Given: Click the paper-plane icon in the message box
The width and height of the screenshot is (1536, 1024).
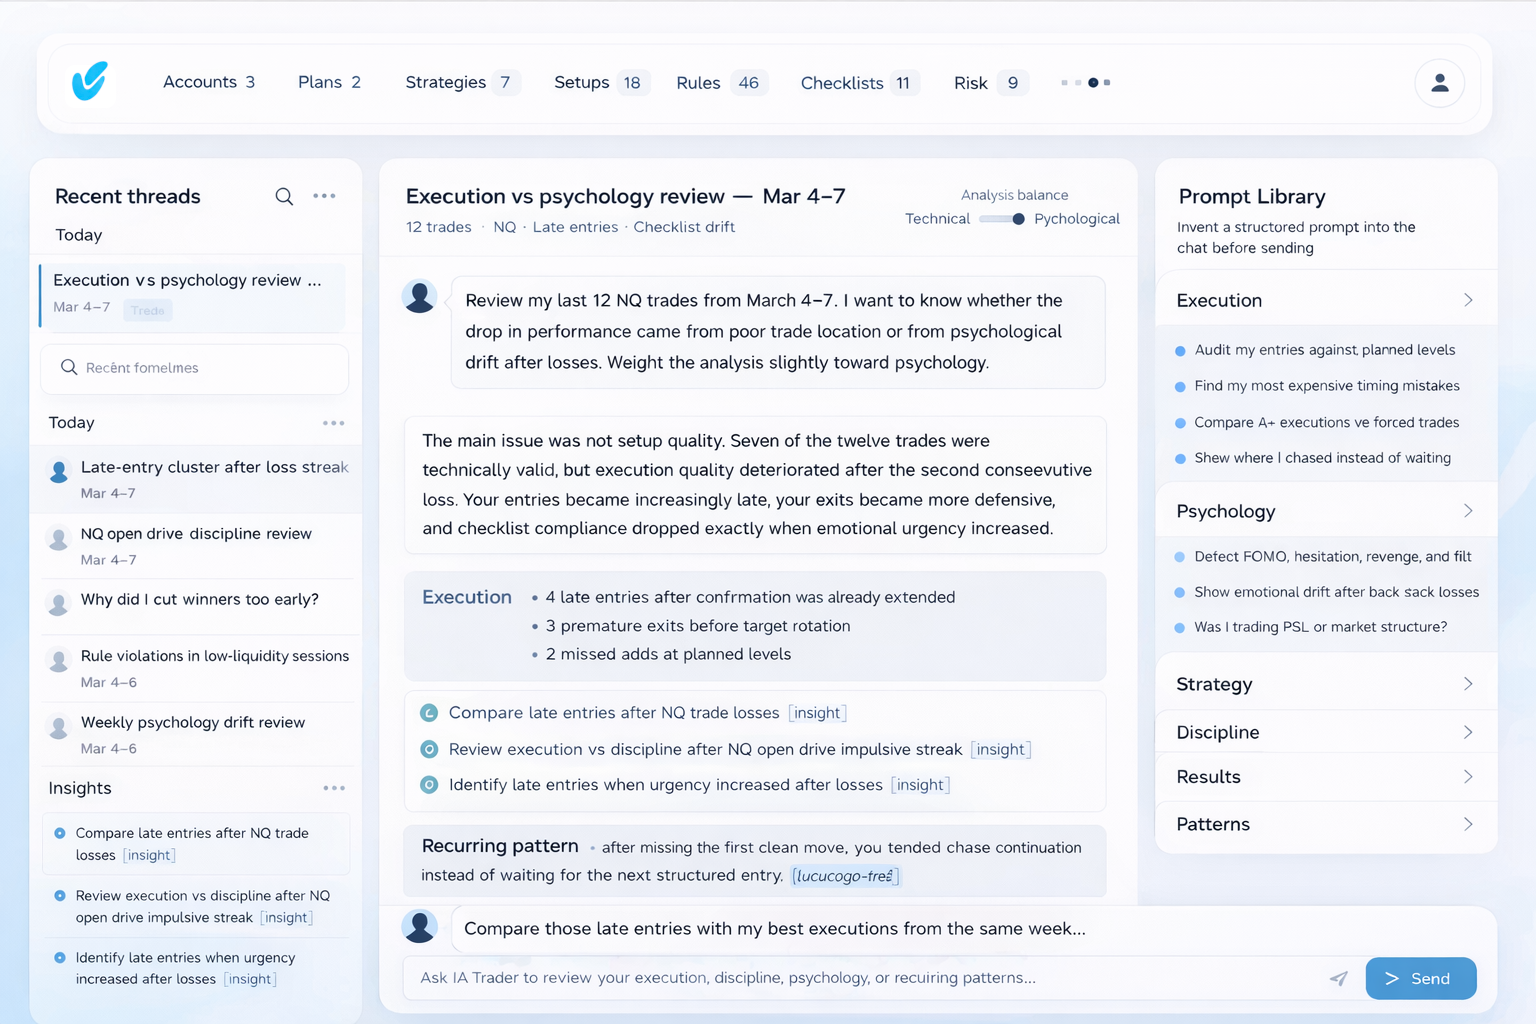Looking at the screenshot, I should pyautogui.click(x=1338, y=978).
